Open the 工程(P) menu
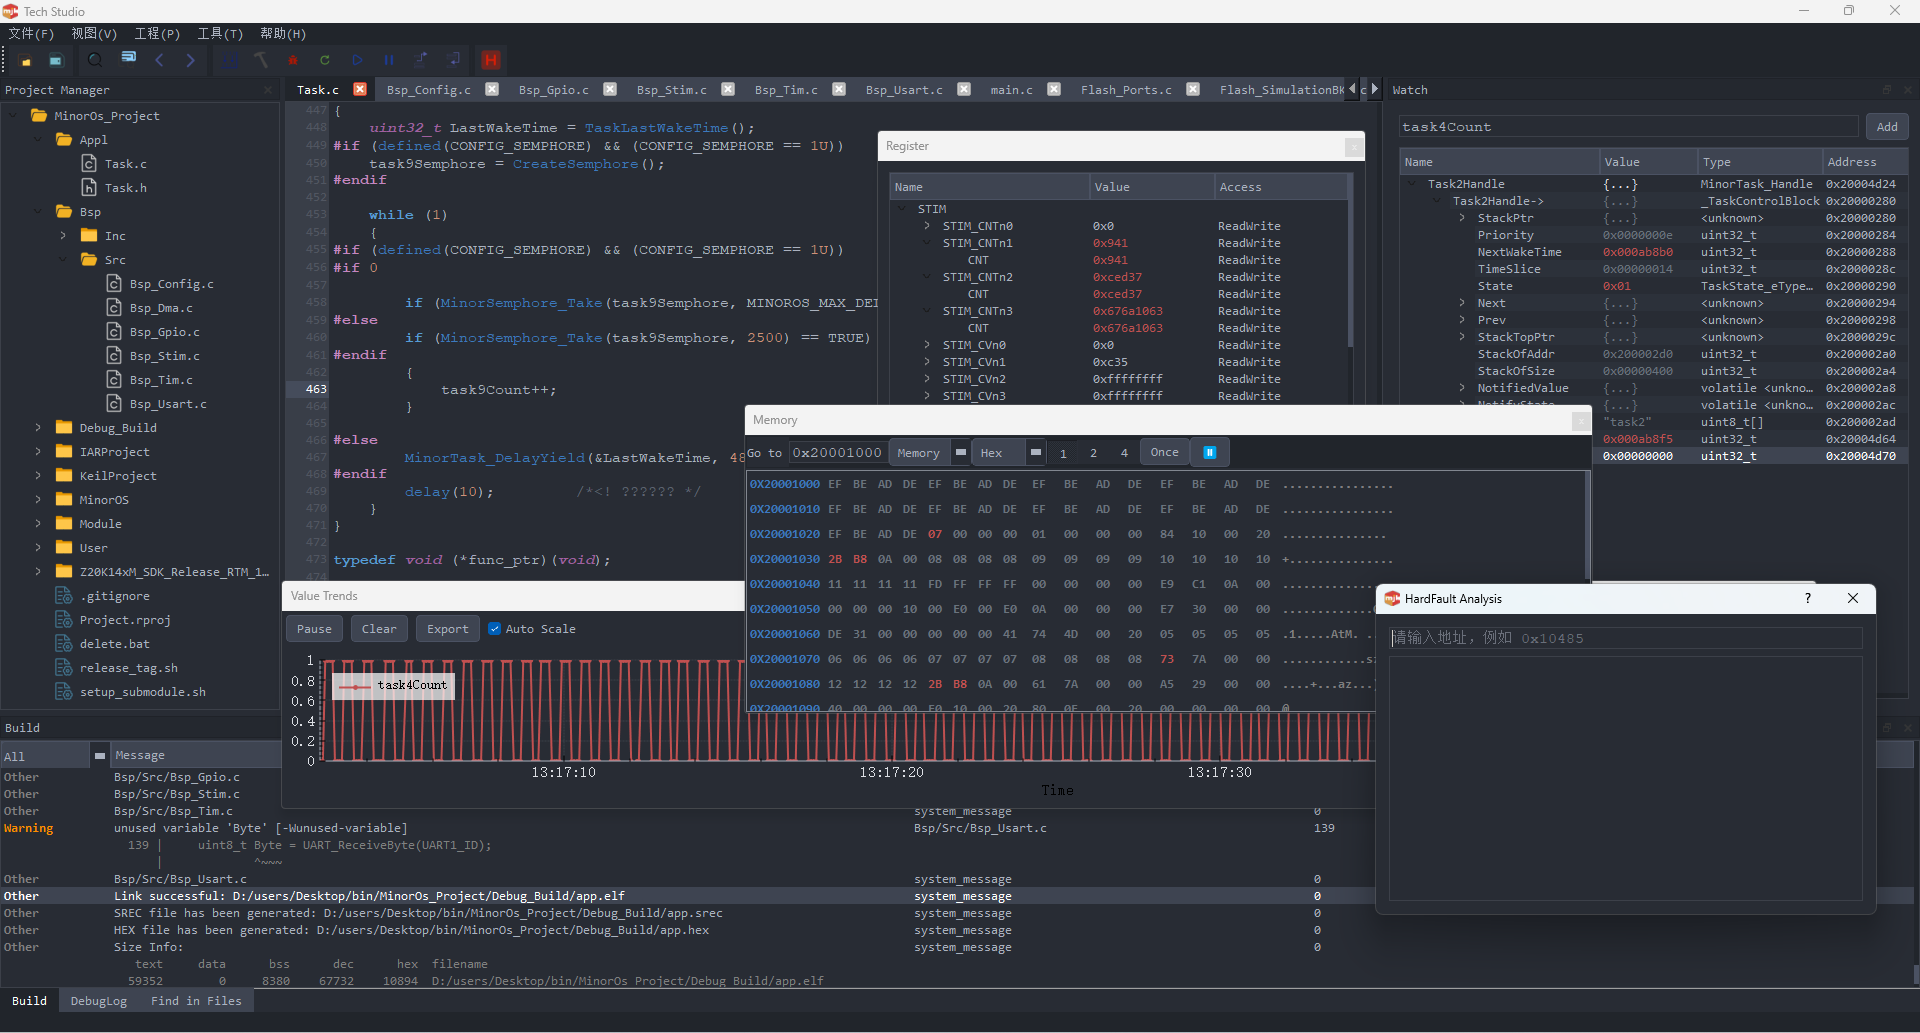The image size is (1920, 1033). (157, 34)
